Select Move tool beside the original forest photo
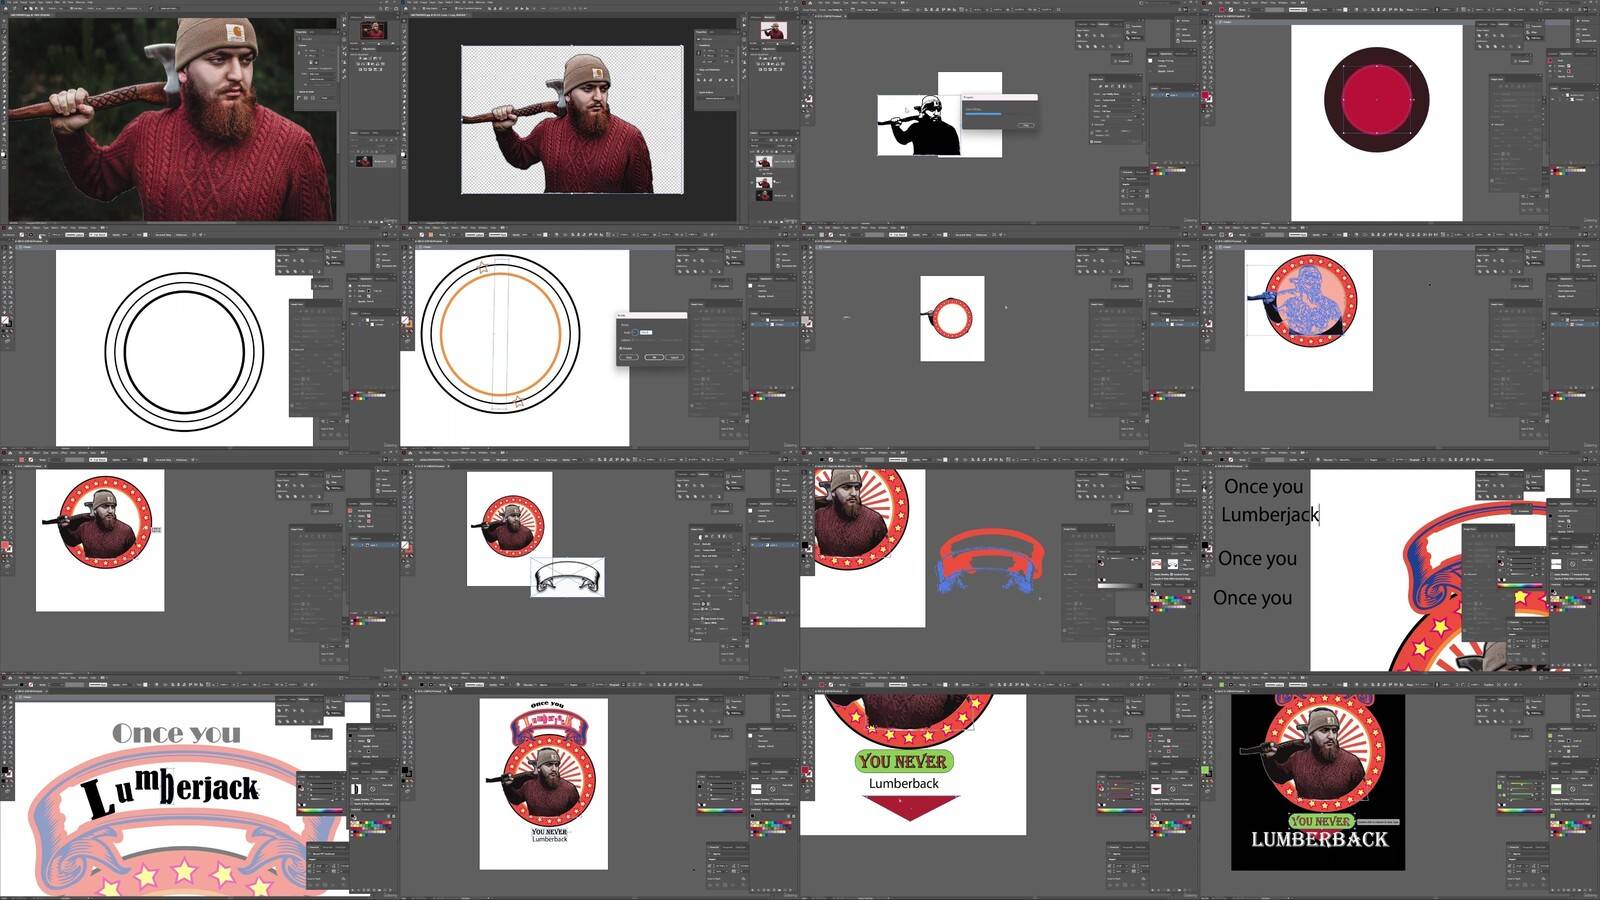The width and height of the screenshot is (1600, 900). point(3,21)
